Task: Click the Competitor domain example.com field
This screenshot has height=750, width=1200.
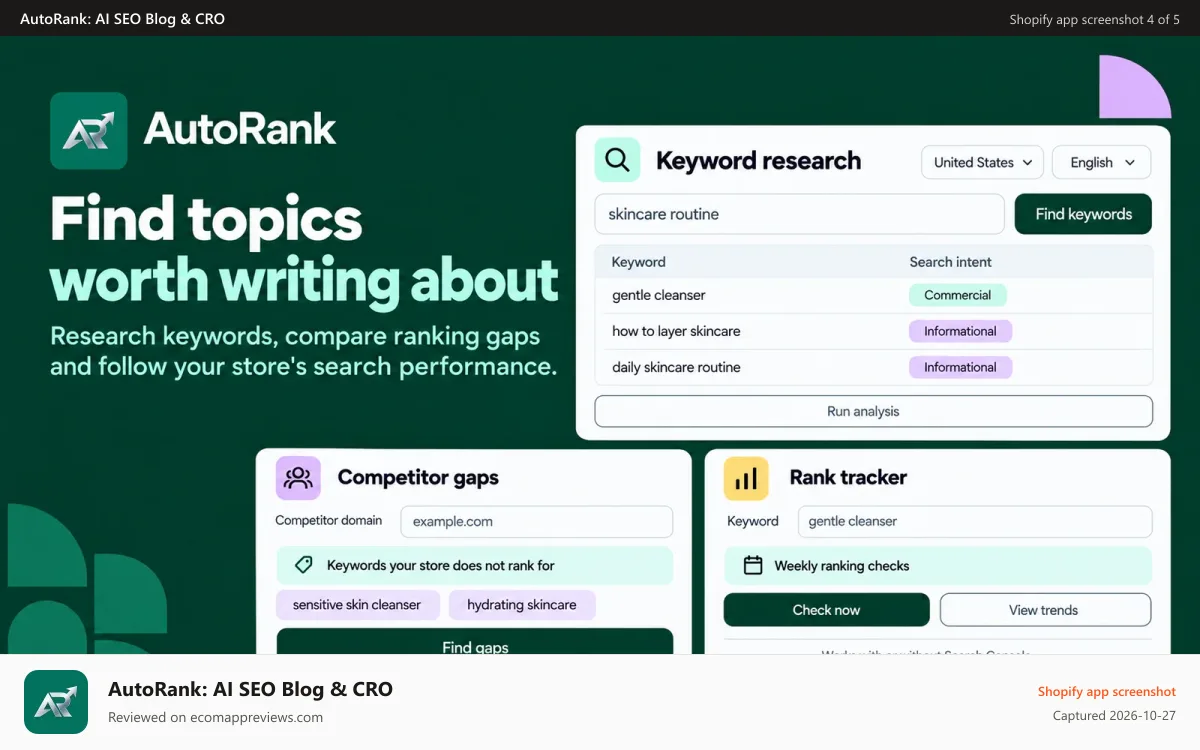Action: tap(537, 521)
